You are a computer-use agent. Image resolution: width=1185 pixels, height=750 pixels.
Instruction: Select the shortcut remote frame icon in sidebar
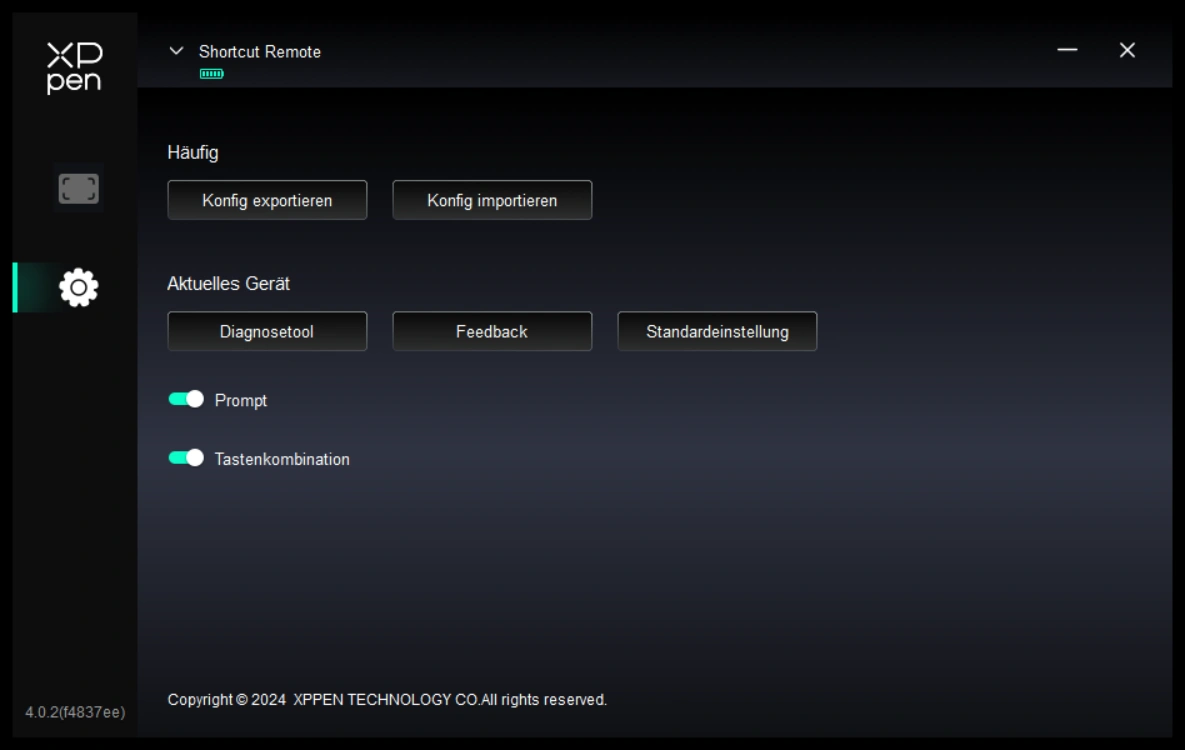click(x=78, y=188)
